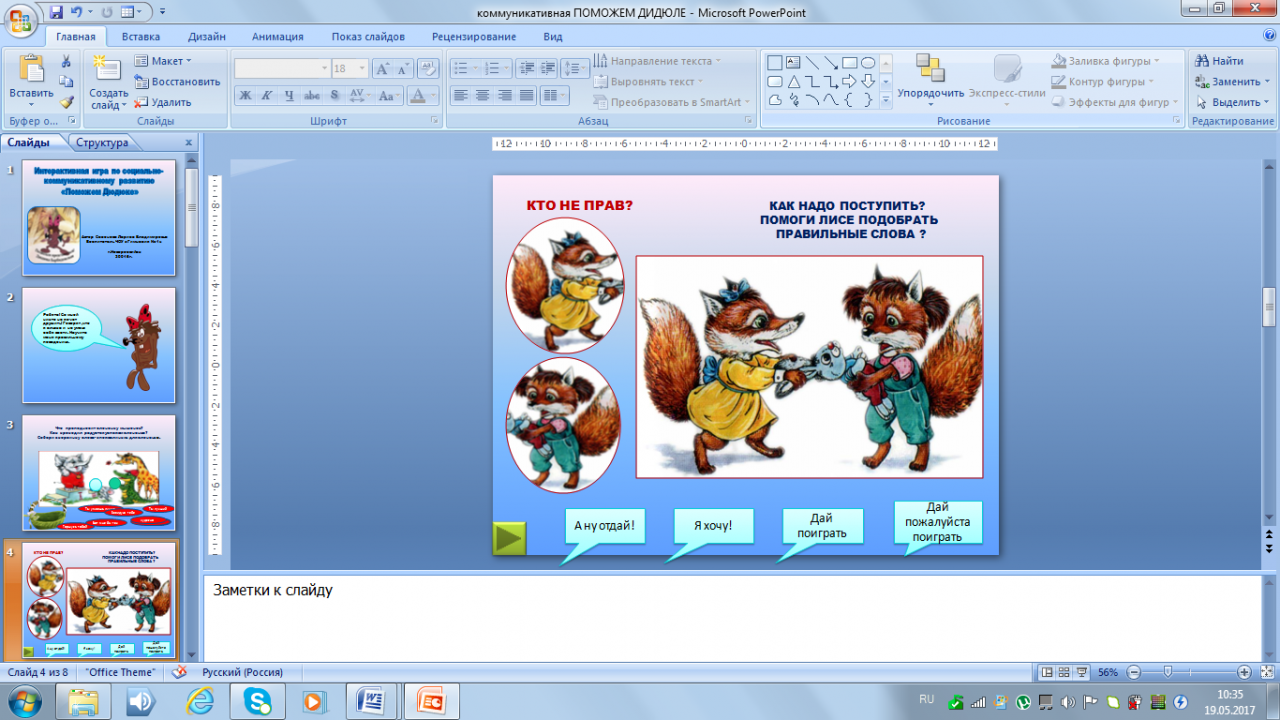Align text right in paragraph group
This screenshot has width=1280, height=720.
(x=504, y=96)
